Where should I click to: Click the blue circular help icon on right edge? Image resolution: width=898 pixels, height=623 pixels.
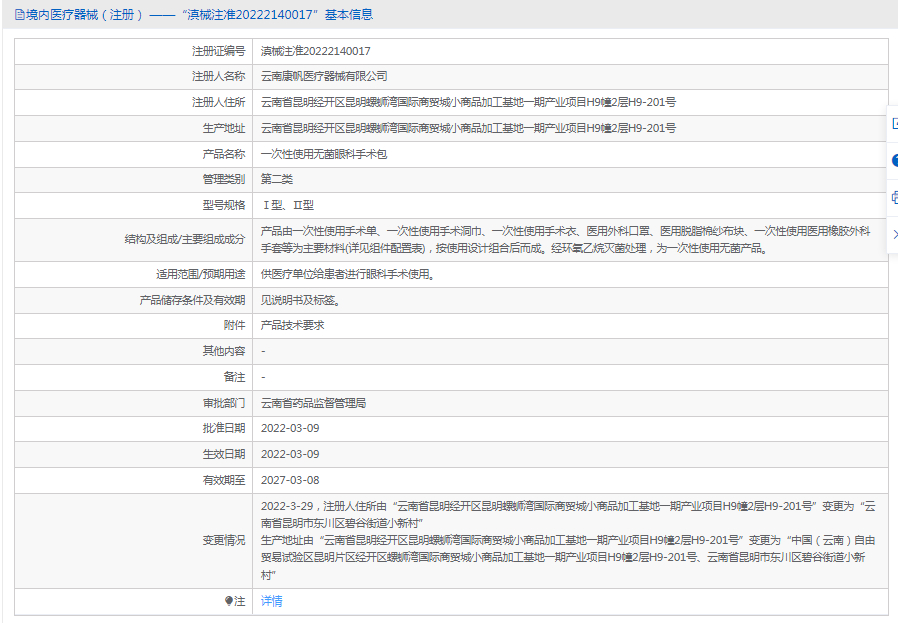[894, 160]
